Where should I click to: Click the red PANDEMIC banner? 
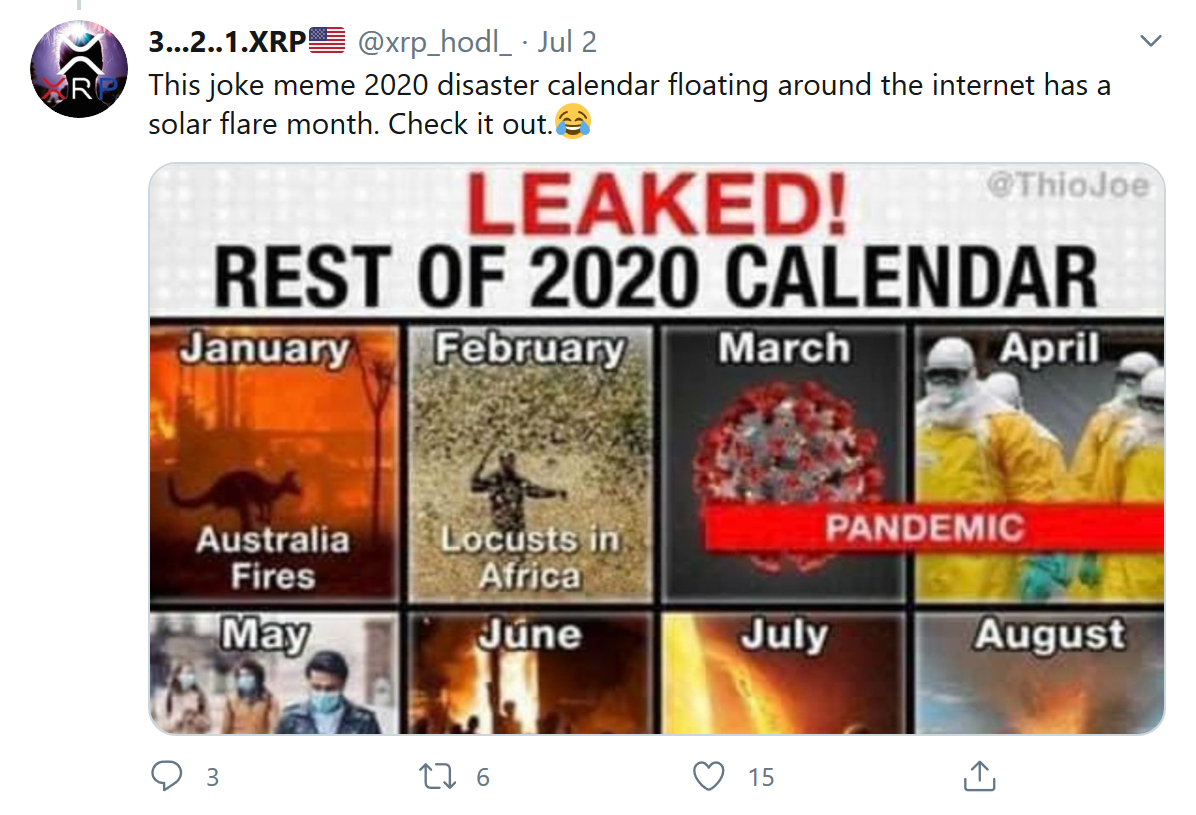coord(934,527)
